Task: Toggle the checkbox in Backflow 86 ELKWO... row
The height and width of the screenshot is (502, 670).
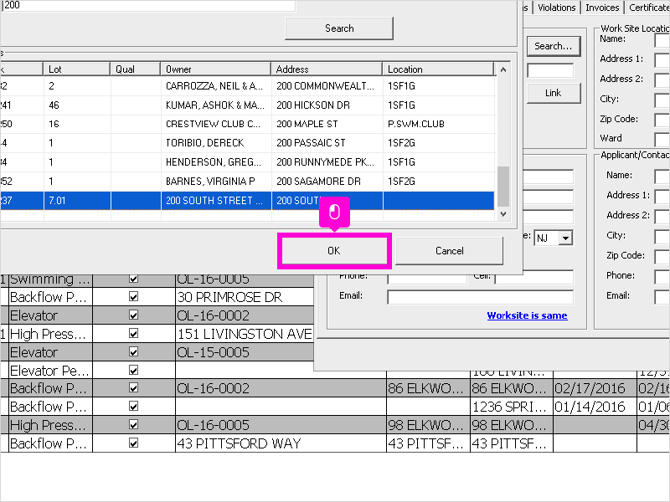Action: (x=134, y=388)
